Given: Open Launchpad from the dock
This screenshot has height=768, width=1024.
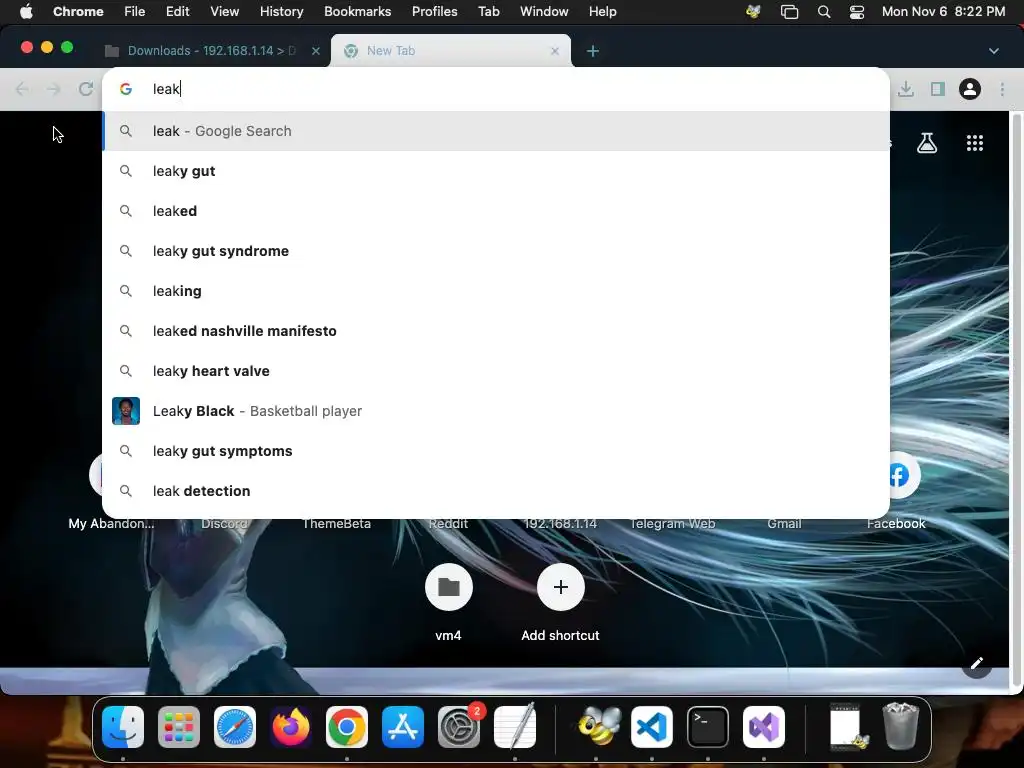Looking at the screenshot, I should [179, 727].
